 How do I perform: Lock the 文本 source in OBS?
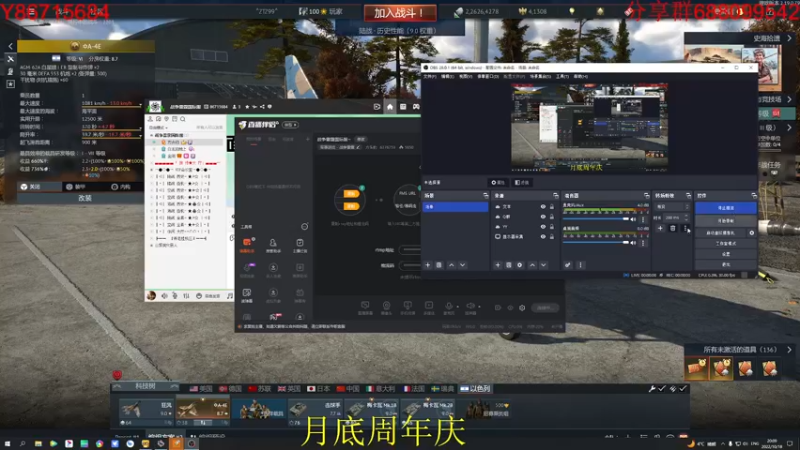coord(552,207)
